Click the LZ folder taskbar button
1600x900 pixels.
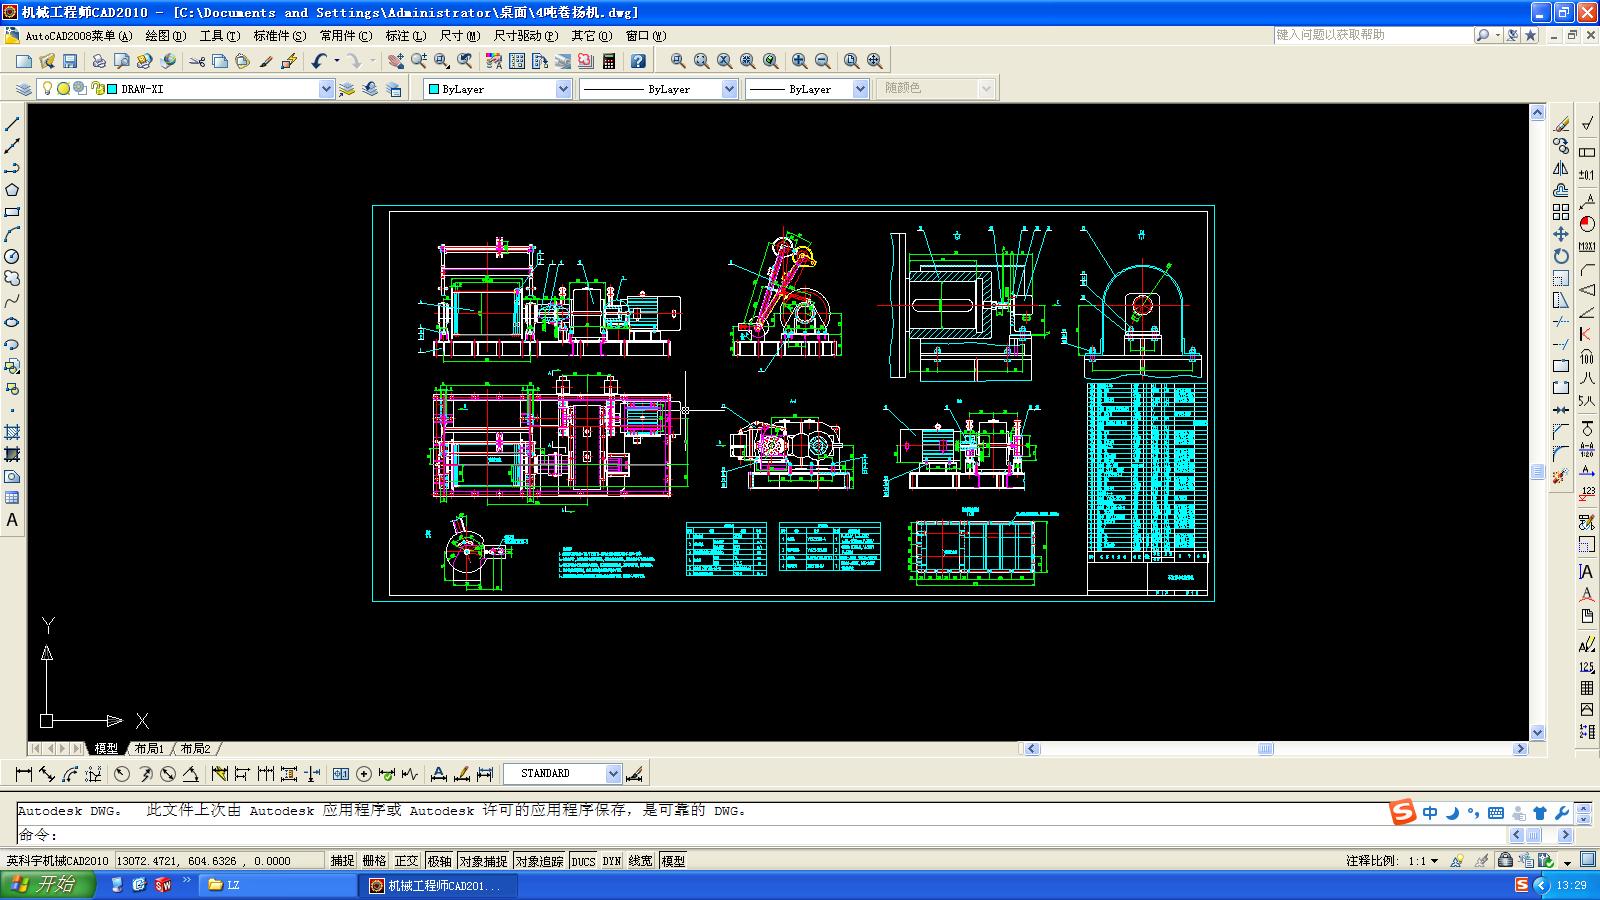278,885
